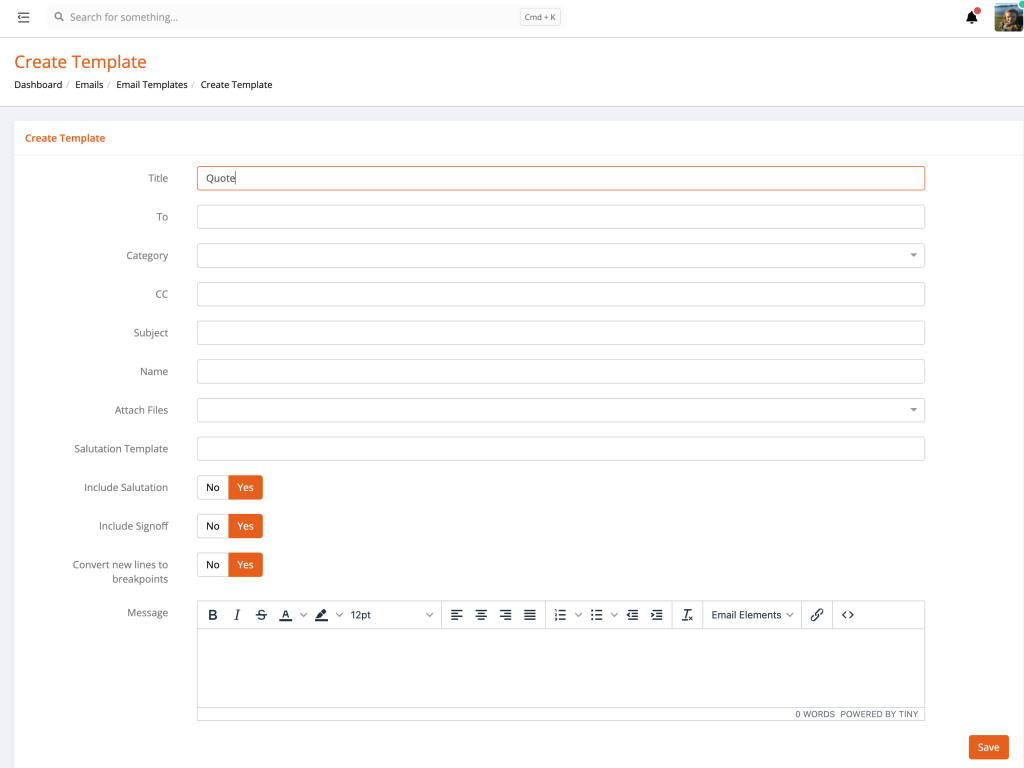Screen dimensions: 1024x768
Task: Go to Email Templates breadcrumb
Action: 152,85
